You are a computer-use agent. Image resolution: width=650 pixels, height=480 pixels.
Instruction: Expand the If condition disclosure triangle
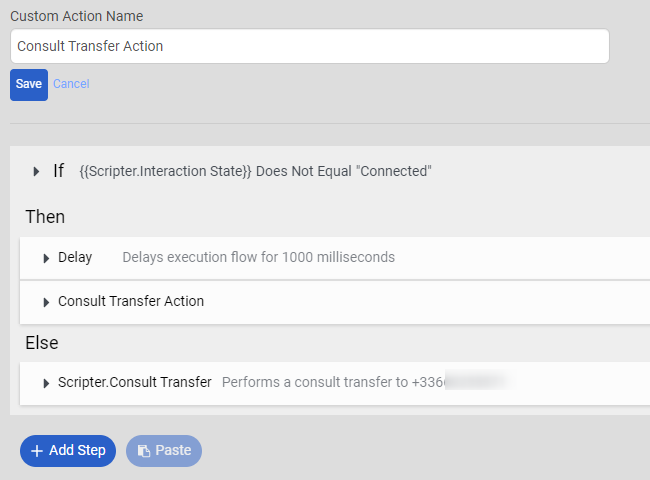37,171
